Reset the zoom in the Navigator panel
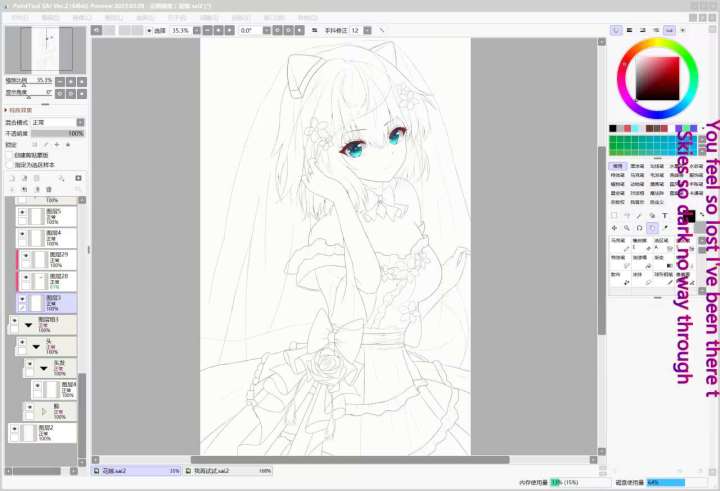This screenshot has width=720, height=491. [82, 82]
